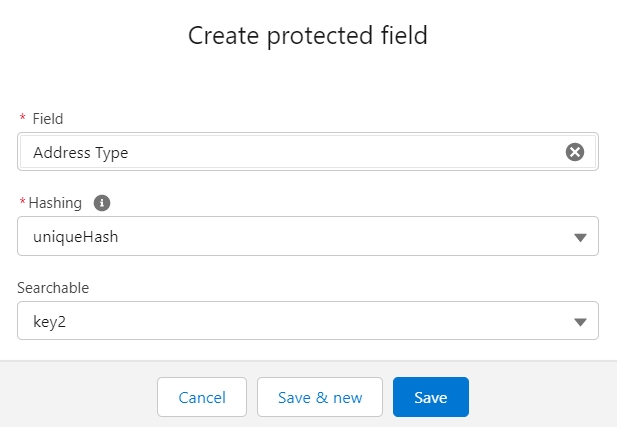
Task: Expand the Searchable dropdown arrow
Action: tap(579, 322)
